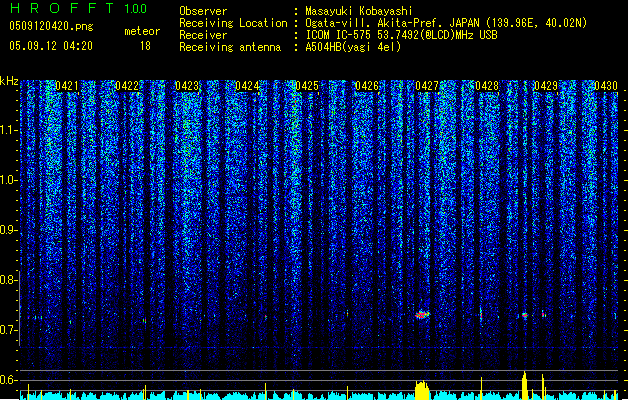Click the 0.9 kHz axis label
The width and height of the screenshot is (629, 400).
pos(9,230)
